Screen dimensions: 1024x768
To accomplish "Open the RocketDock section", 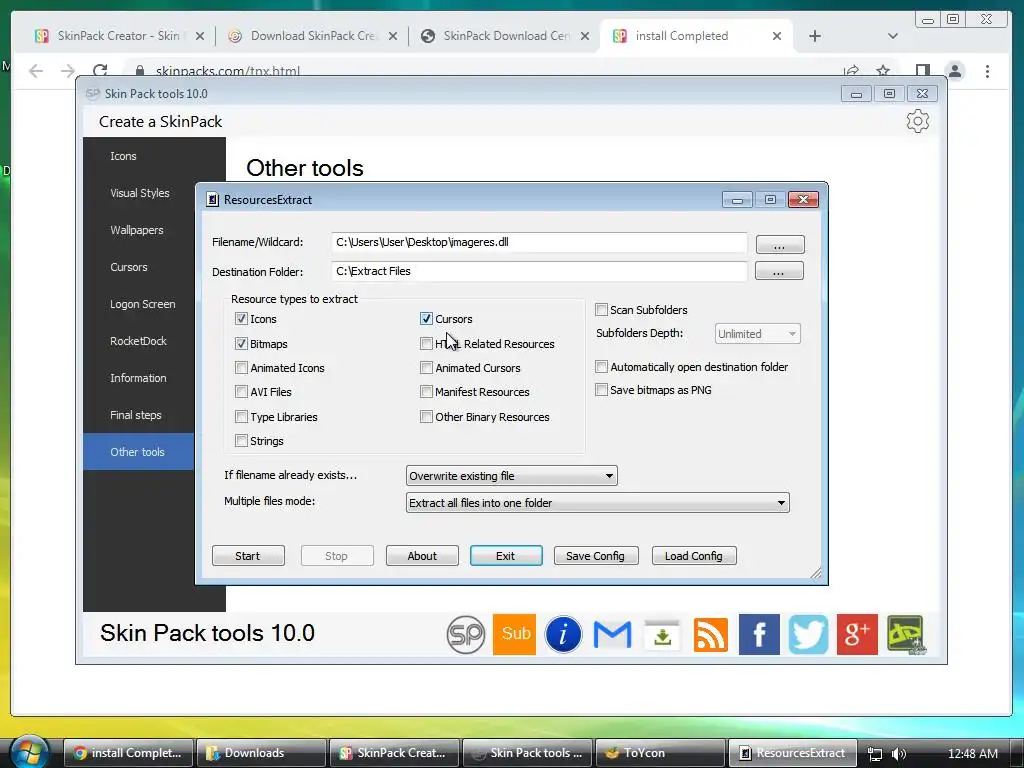I will tap(138, 341).
